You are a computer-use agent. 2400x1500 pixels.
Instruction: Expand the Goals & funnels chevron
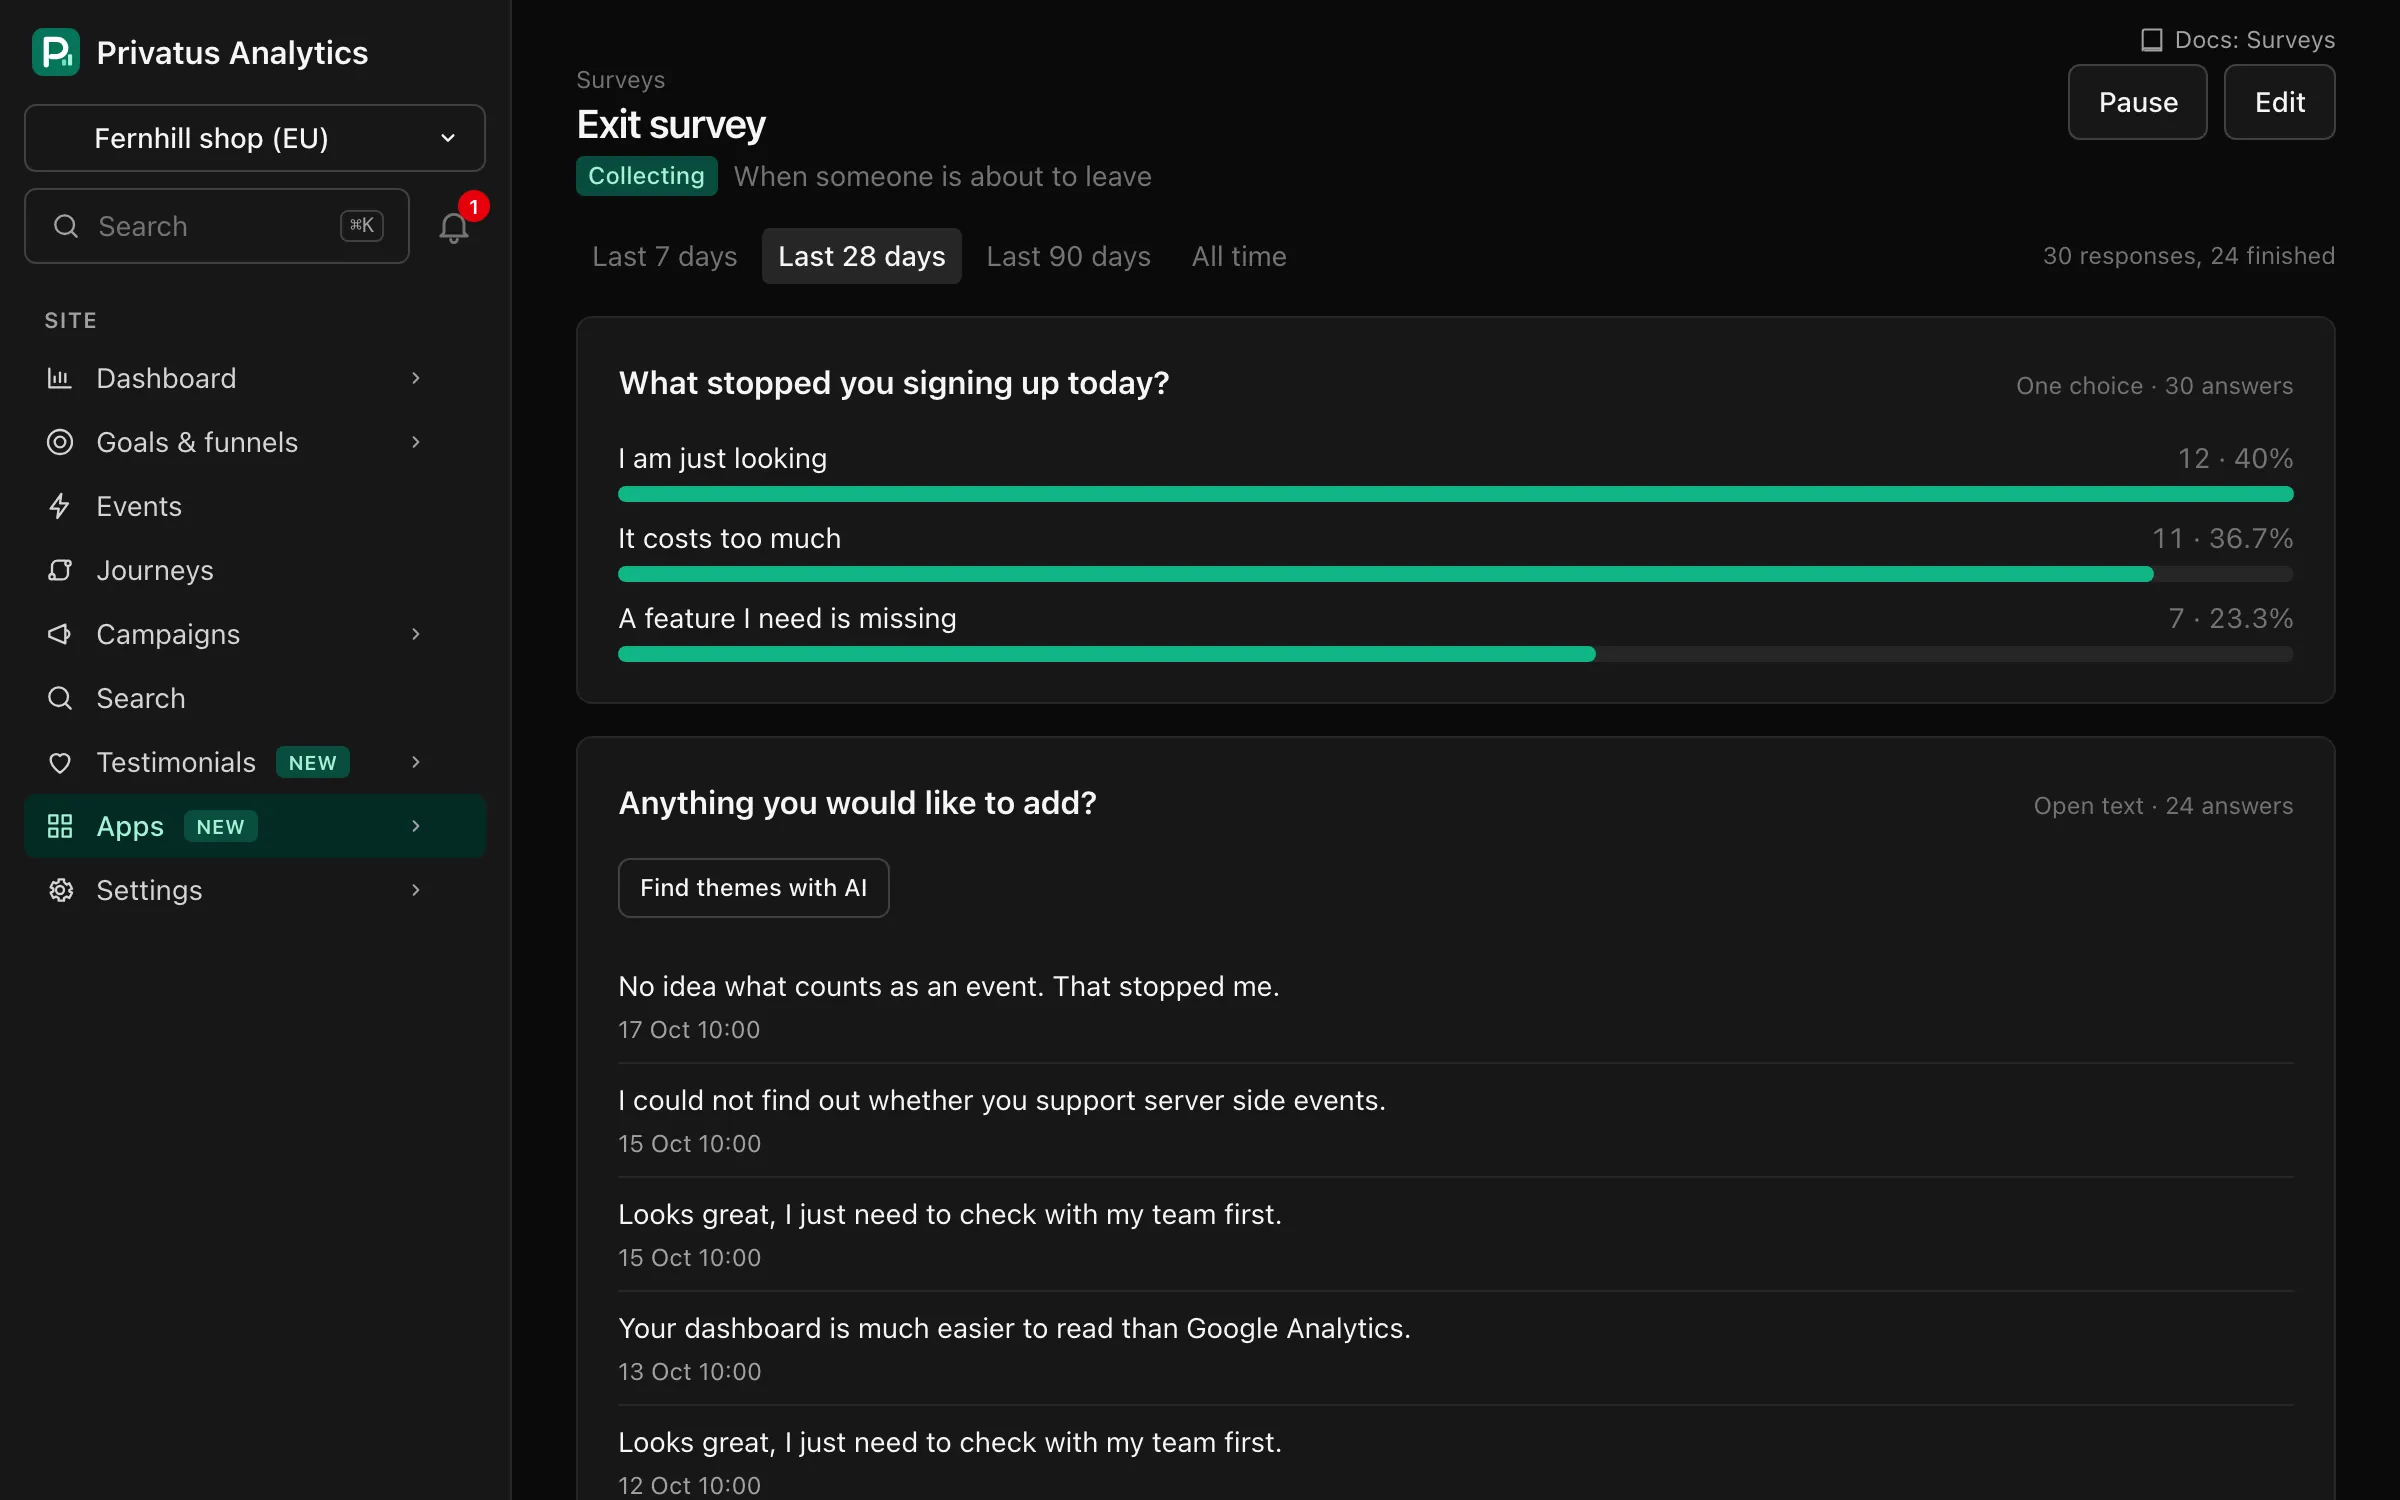pyautogui.click(x=416, y=442)
